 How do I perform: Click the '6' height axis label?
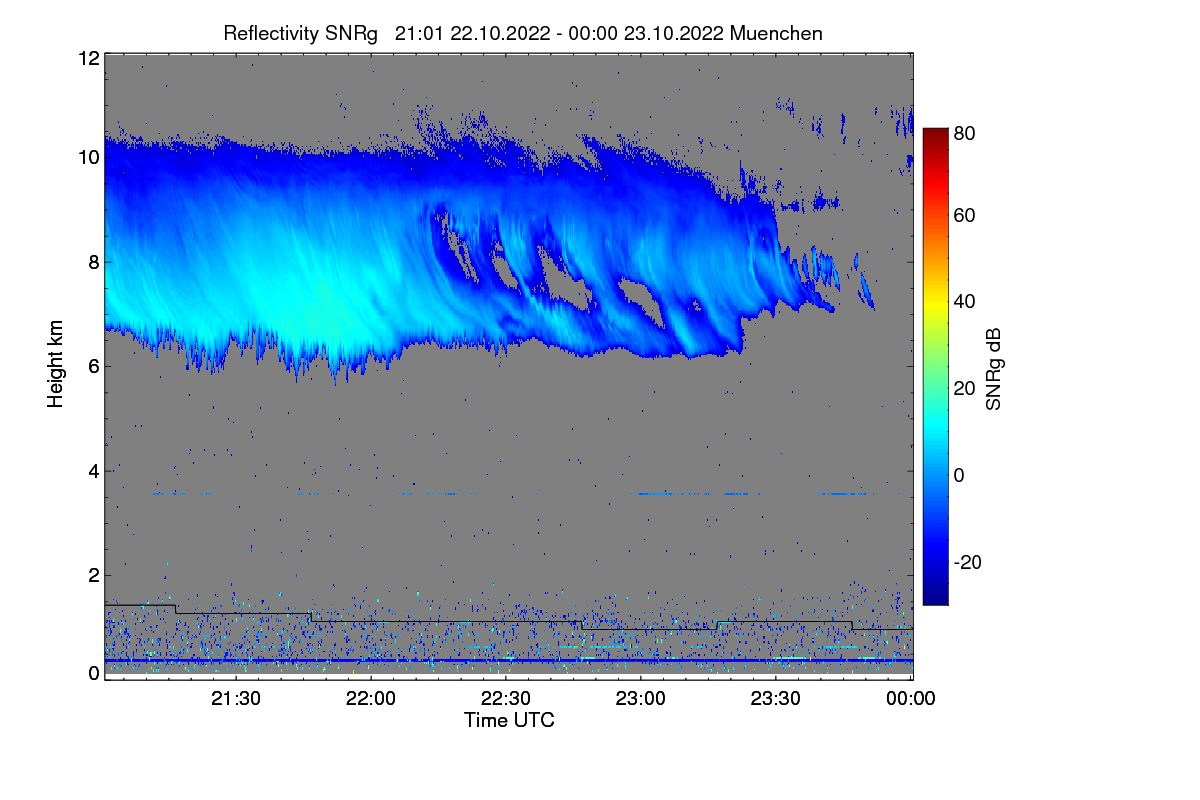click(93, 366)
